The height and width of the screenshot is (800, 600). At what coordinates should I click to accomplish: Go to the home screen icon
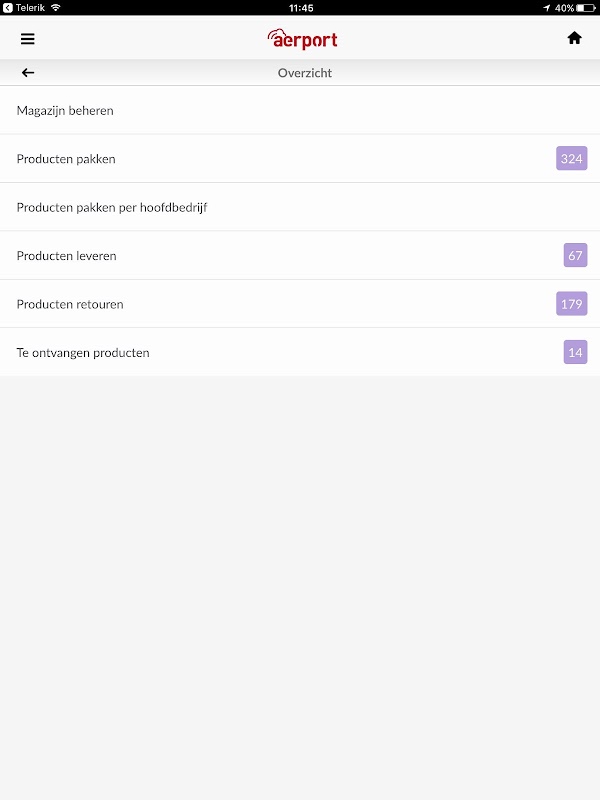(574, 38)
